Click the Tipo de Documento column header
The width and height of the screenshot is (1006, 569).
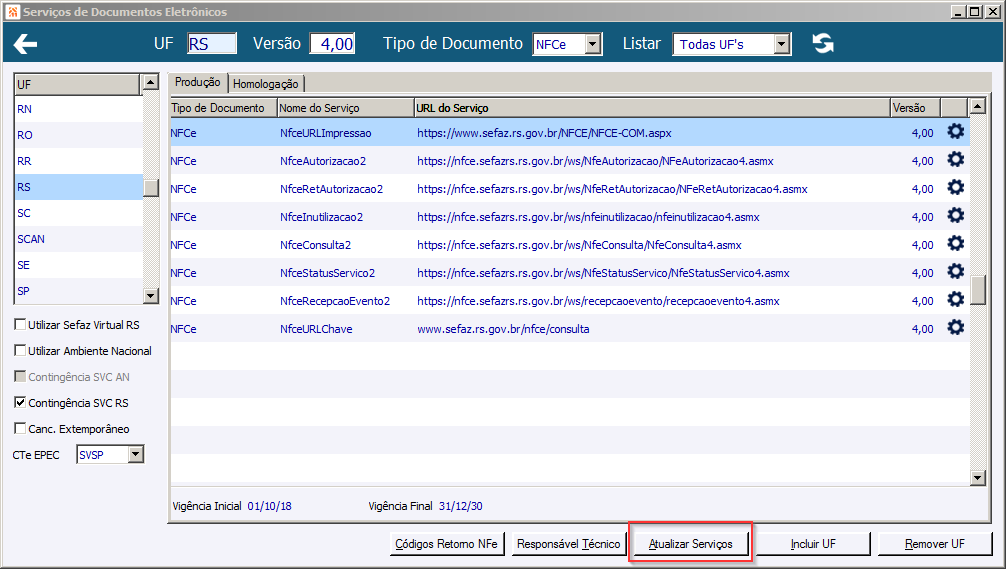pos(223,108)
